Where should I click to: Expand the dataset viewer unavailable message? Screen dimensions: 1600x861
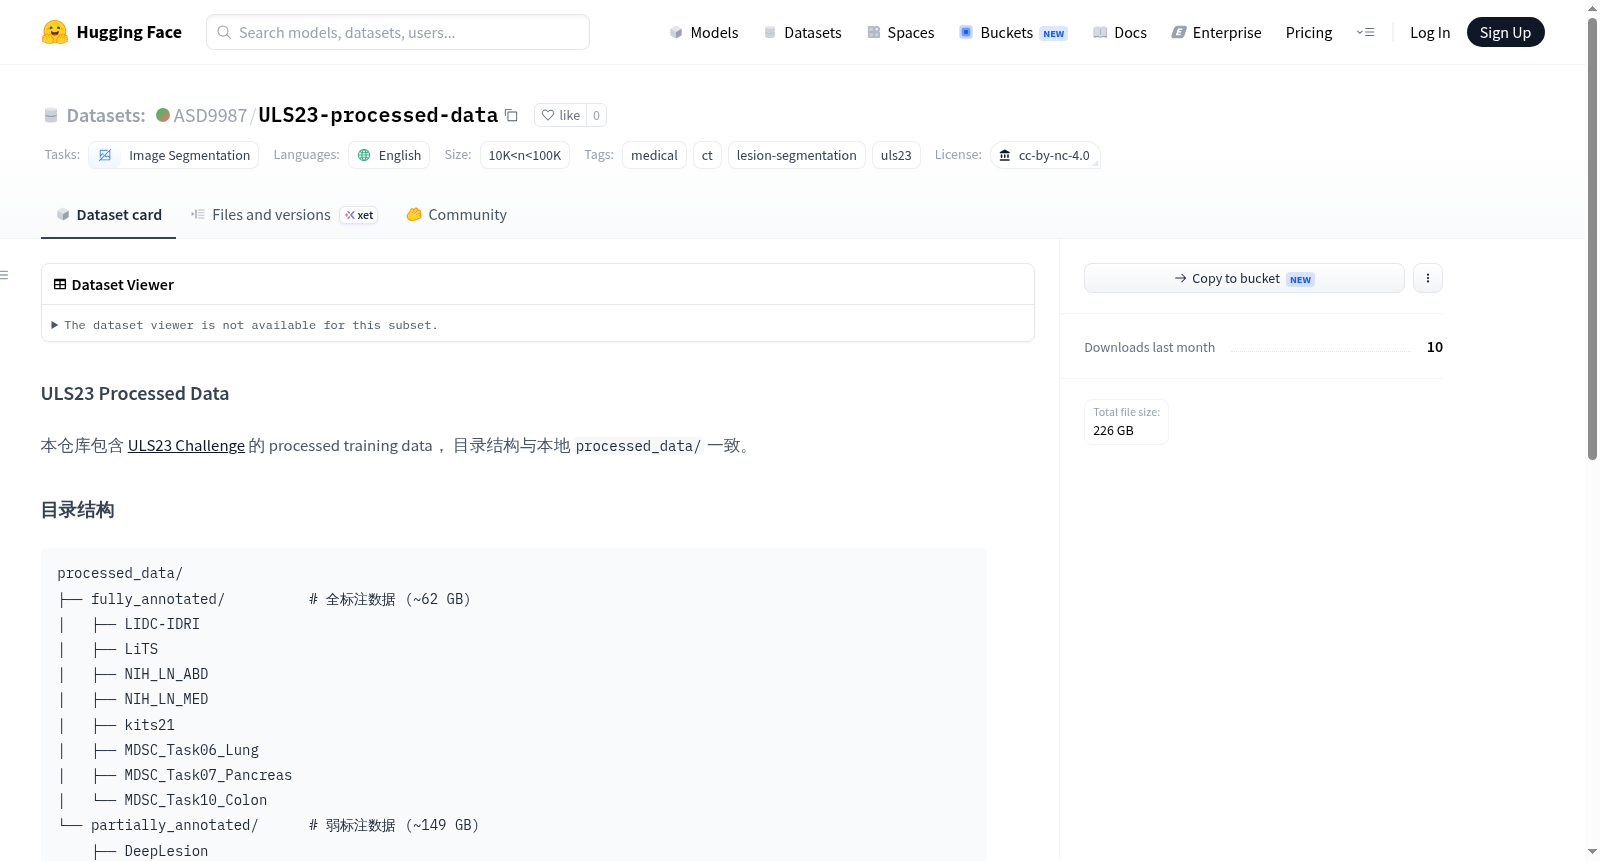244,325
